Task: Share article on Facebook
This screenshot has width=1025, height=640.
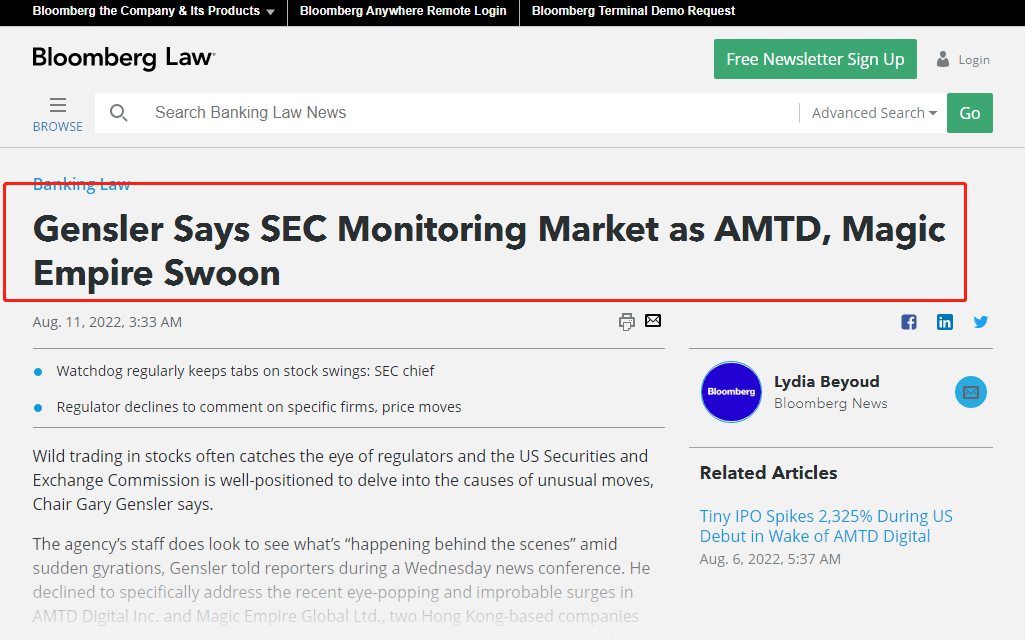Action: pos(909,322)
